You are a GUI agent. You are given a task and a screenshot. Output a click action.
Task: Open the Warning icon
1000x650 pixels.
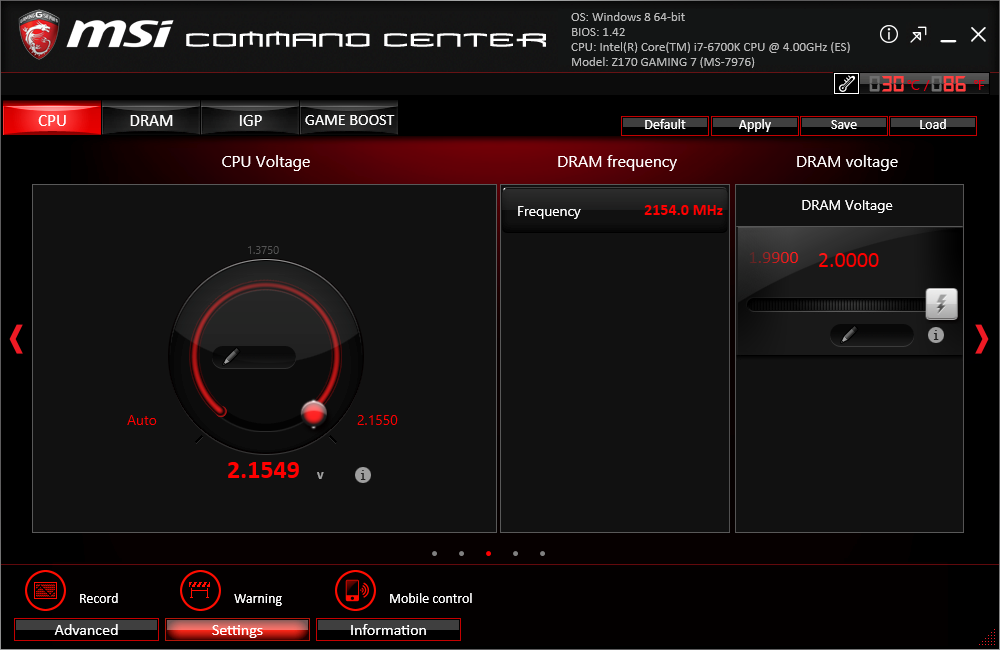200,591
